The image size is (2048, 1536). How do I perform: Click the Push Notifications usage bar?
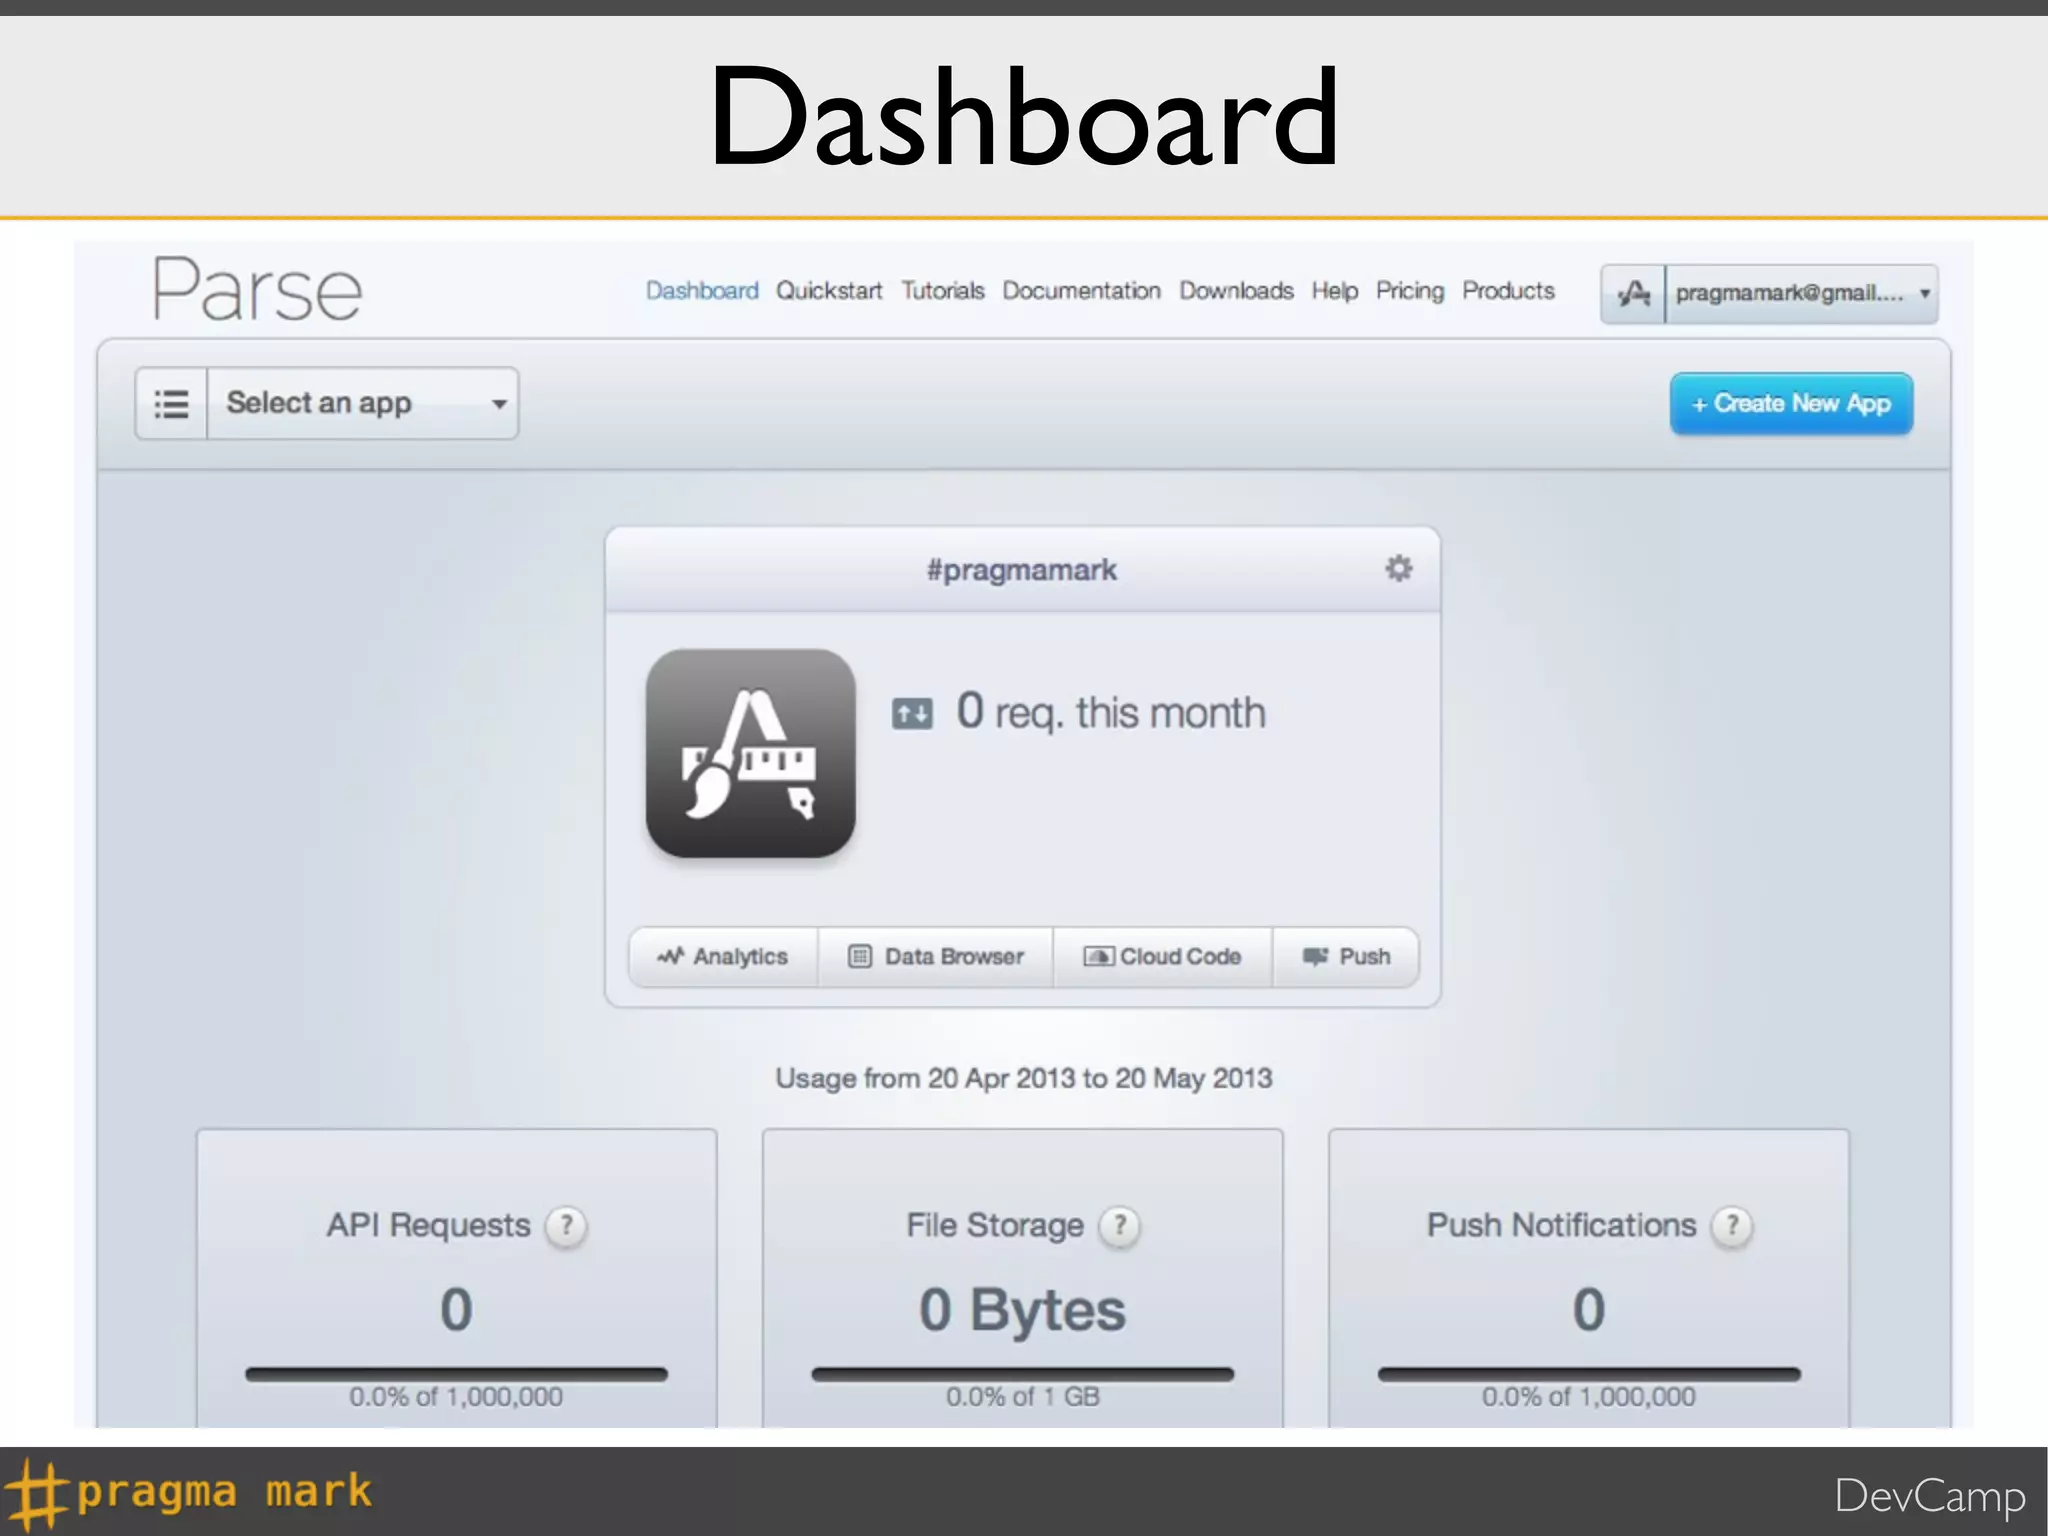pyautogui.click(x=1589, y=1374)
